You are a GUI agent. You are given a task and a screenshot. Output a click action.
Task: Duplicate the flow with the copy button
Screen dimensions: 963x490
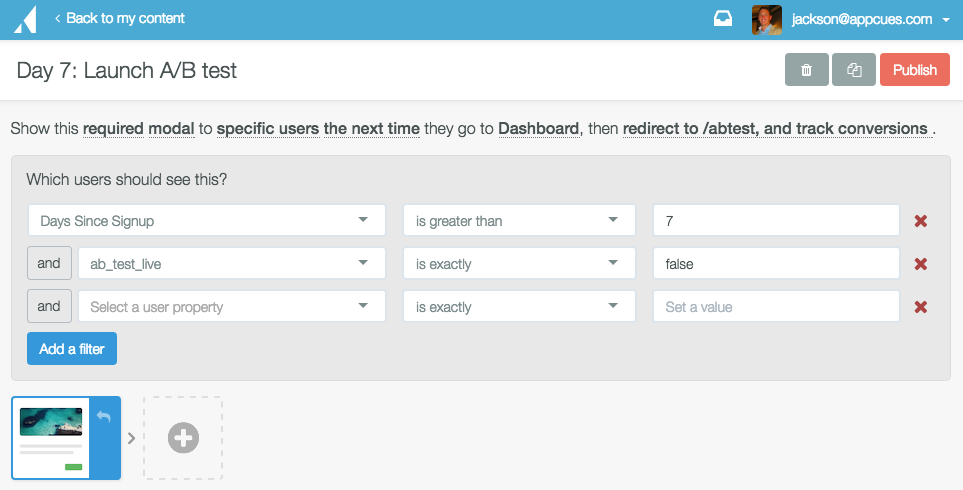coord(854,69)
